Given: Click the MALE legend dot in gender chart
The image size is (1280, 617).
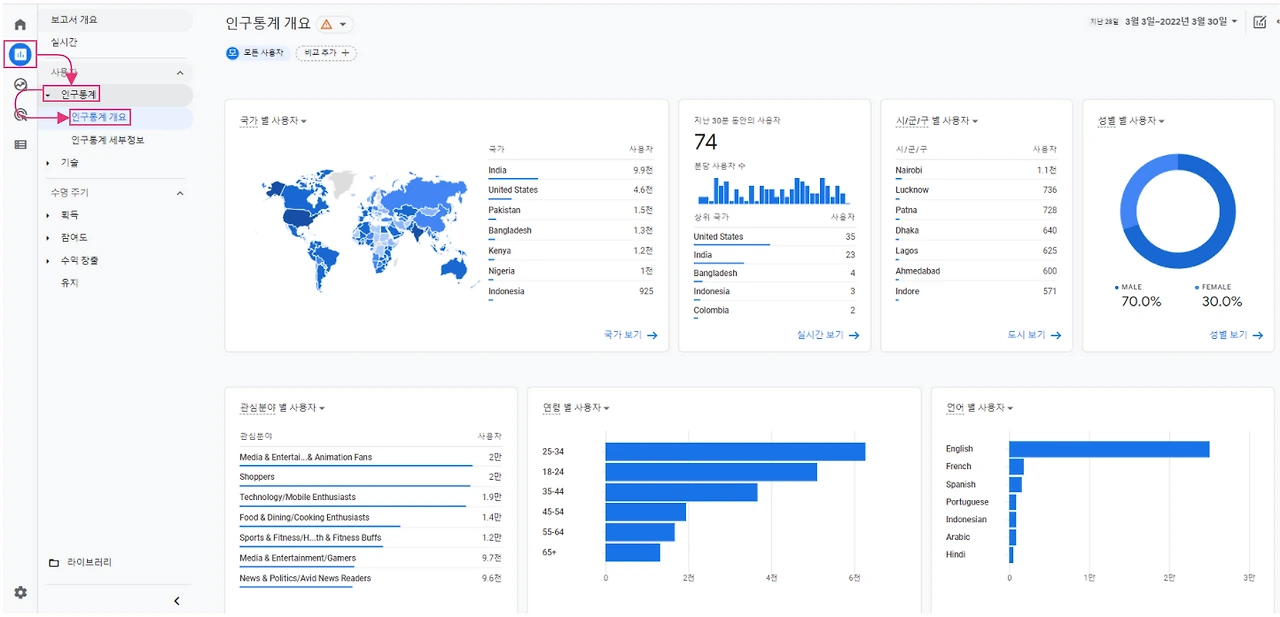Looking at the screenshot, I should click(1117, 287).
